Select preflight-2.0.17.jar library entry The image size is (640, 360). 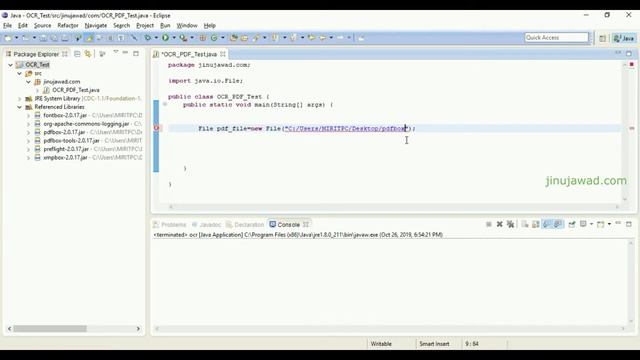(66, 149)
